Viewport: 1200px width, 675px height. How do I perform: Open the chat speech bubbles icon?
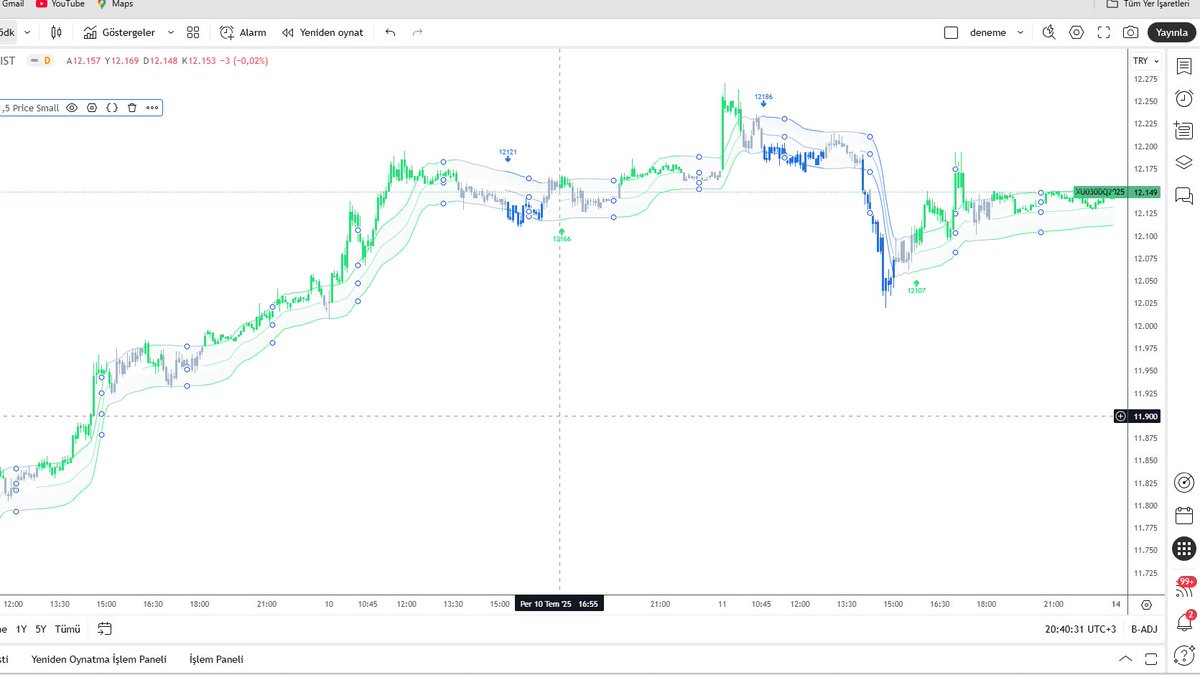[1184, 194]
